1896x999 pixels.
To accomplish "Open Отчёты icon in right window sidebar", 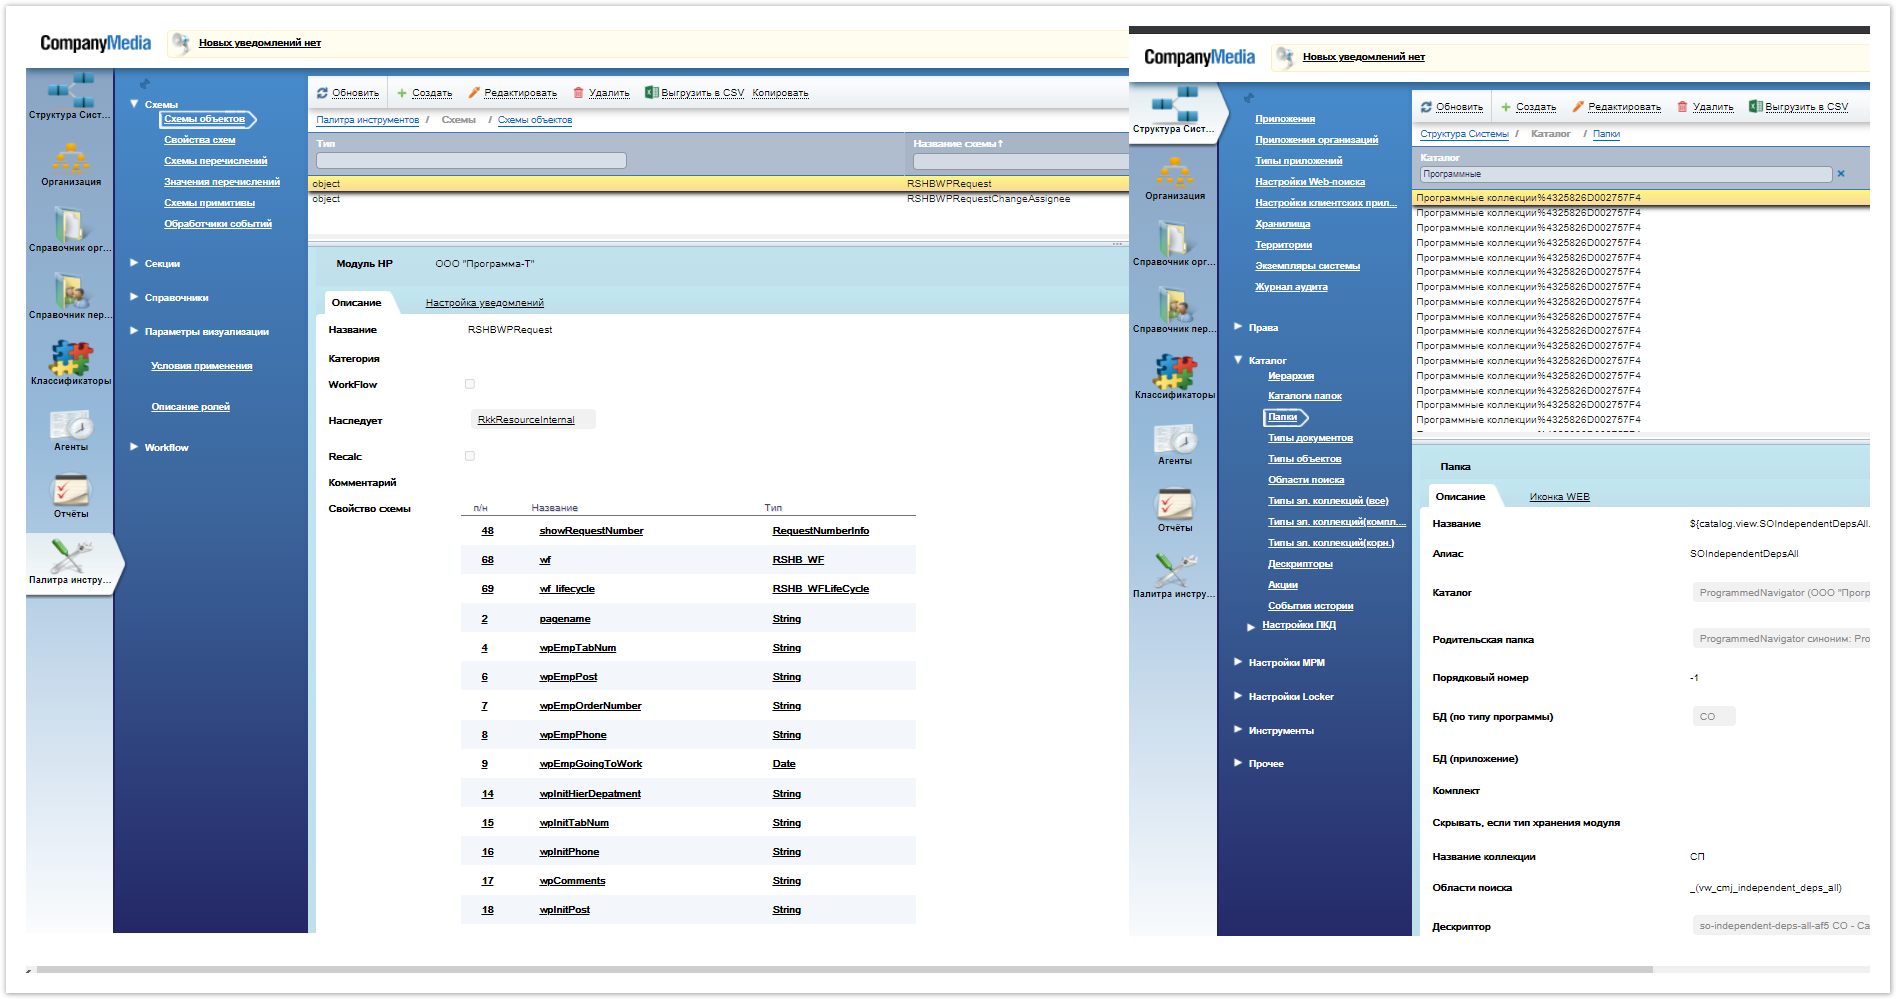I will point(1174,504).
